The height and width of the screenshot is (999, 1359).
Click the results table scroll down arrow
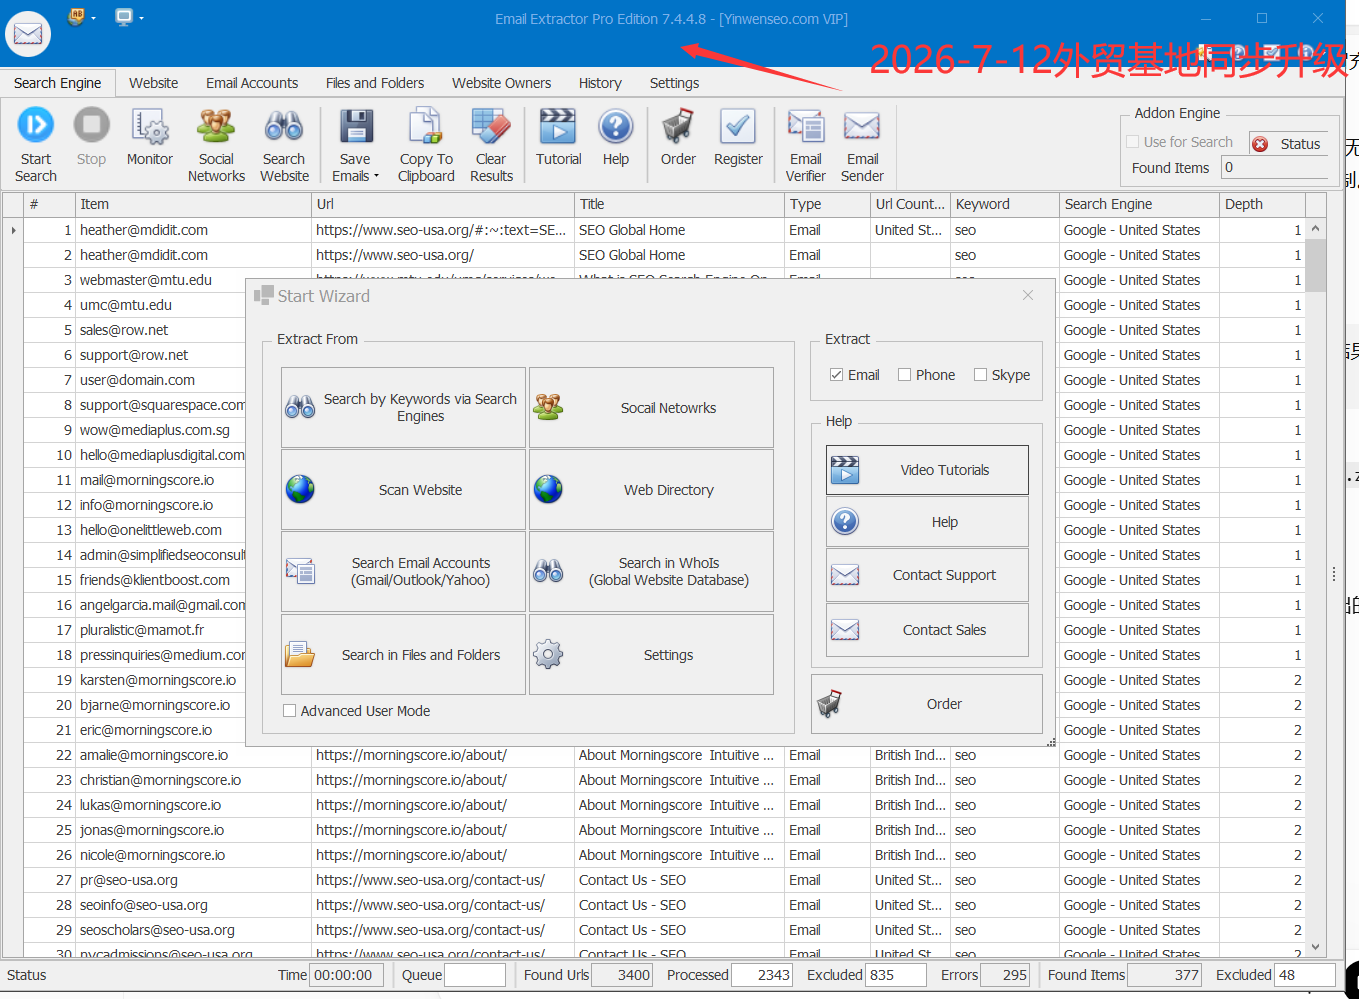click(1315, 946)
